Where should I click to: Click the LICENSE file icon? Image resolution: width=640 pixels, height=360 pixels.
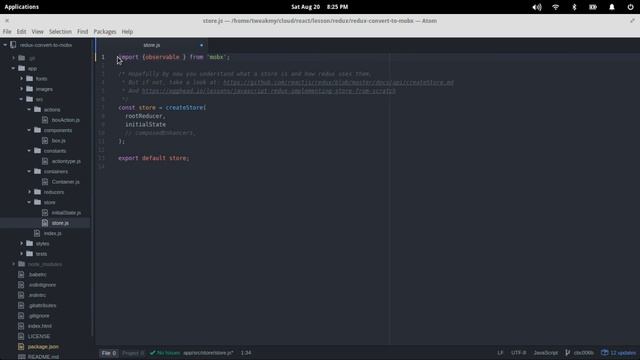21,336
